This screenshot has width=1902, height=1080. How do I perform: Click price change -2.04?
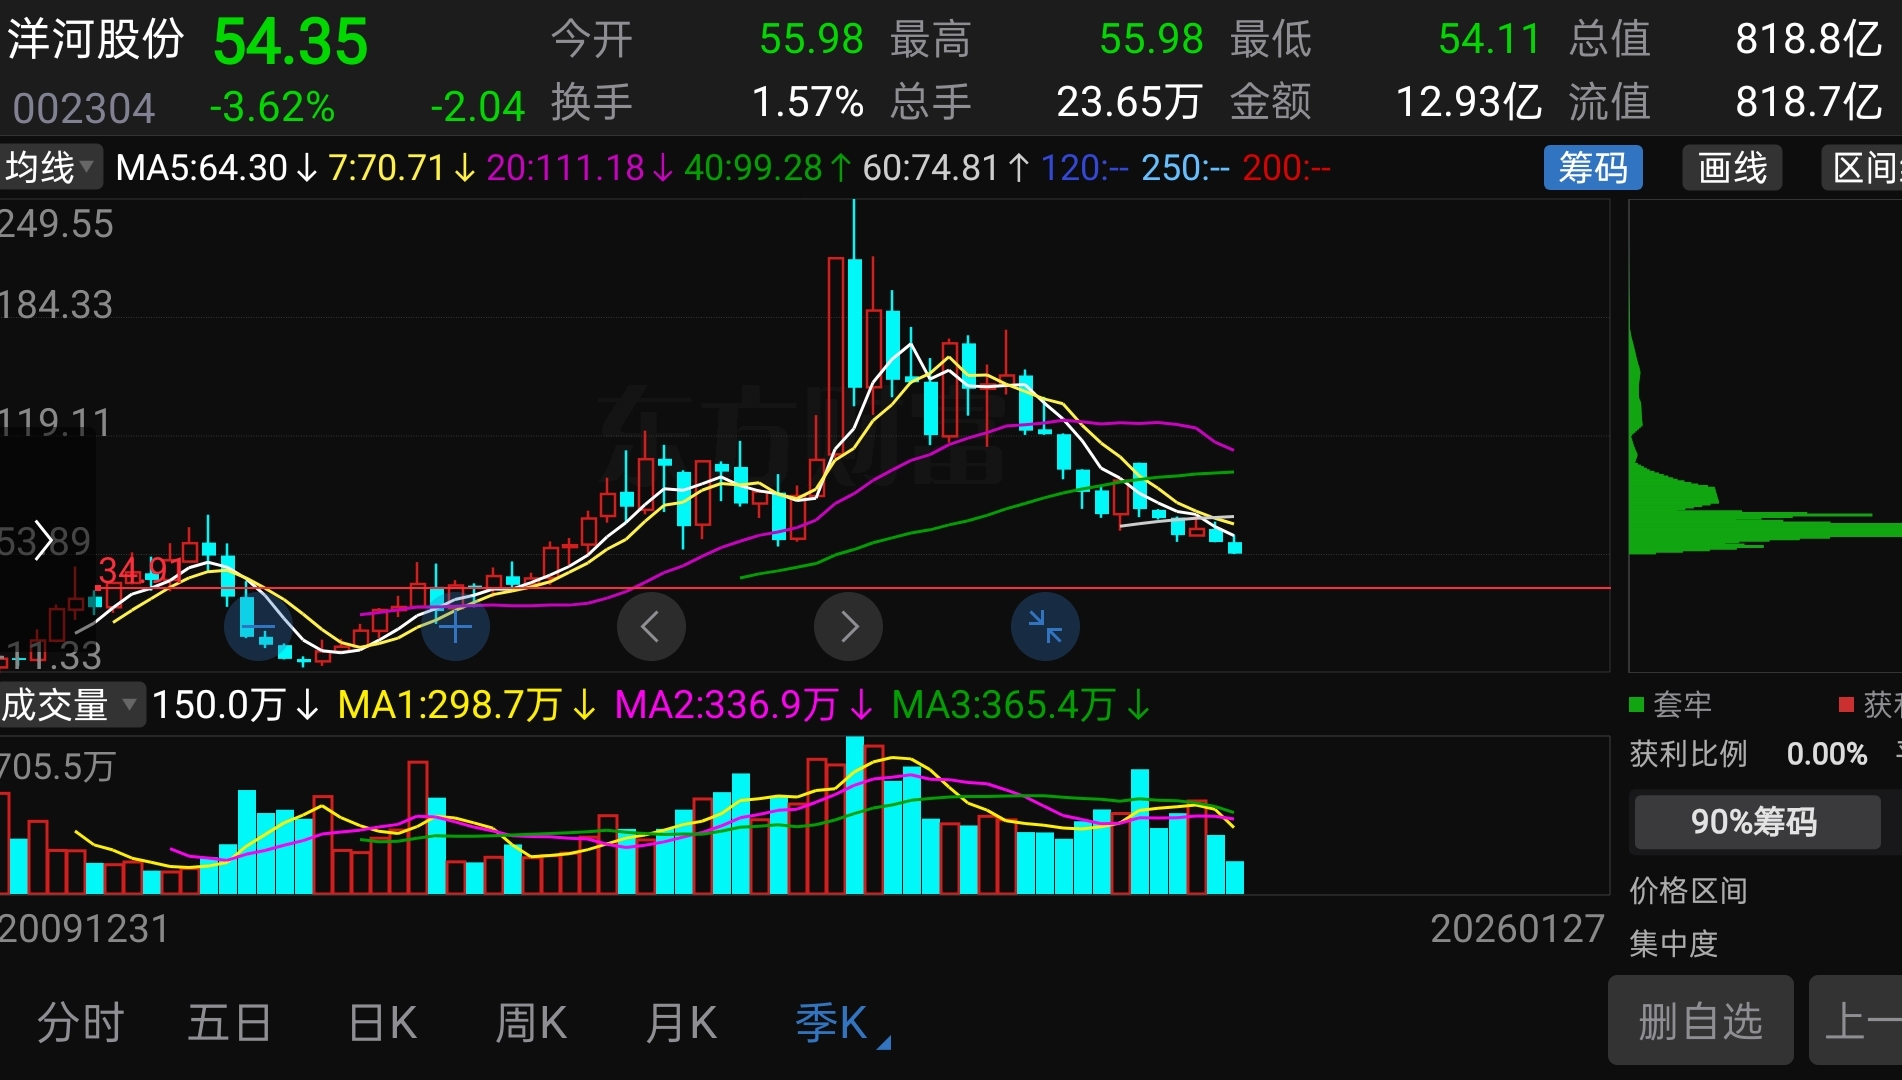[477, 107]
